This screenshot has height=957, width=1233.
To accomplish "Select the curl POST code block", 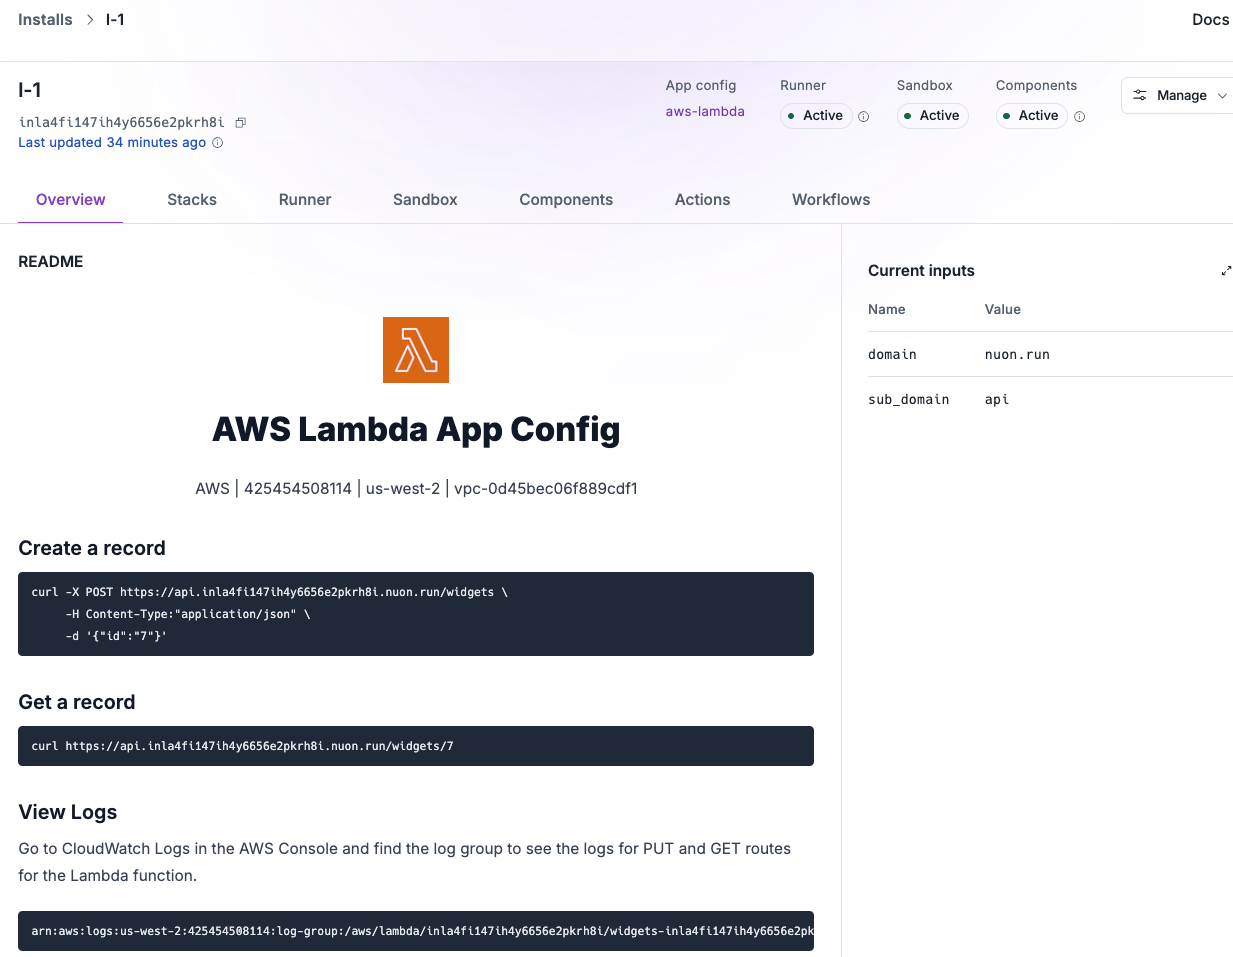I will (416, 614).
